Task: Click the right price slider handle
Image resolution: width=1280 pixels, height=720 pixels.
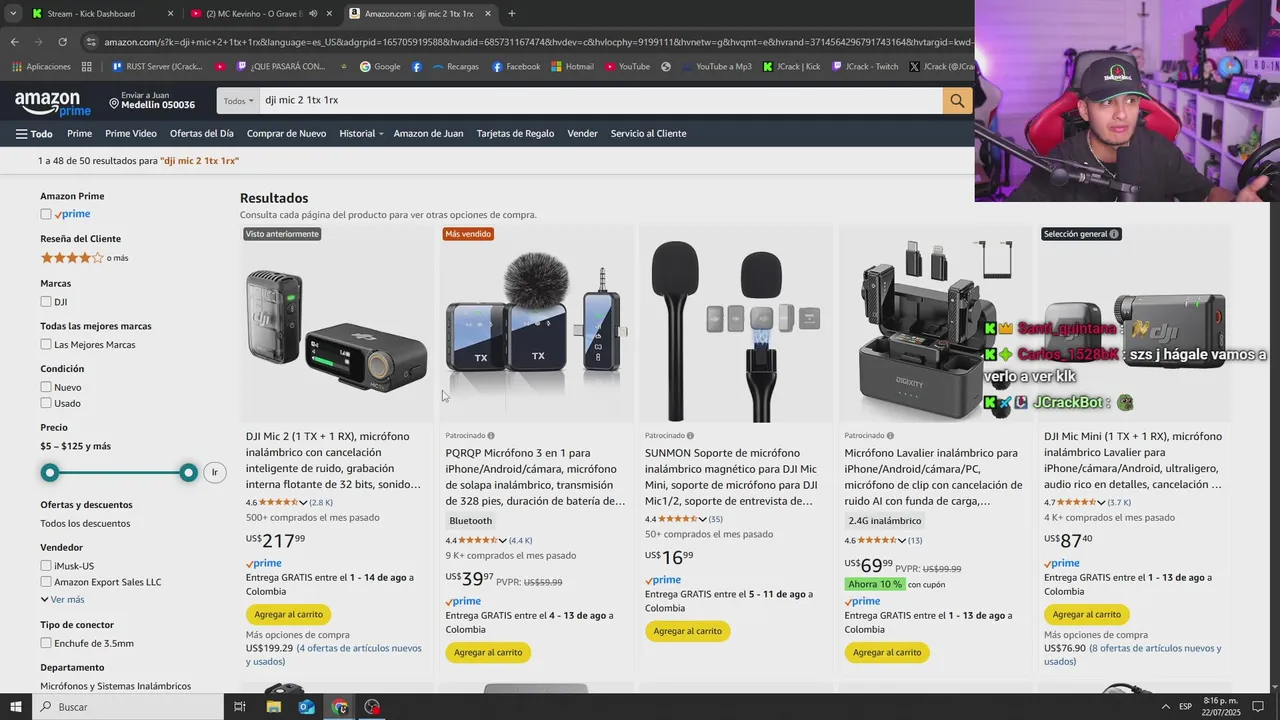Action: [188, 472]
